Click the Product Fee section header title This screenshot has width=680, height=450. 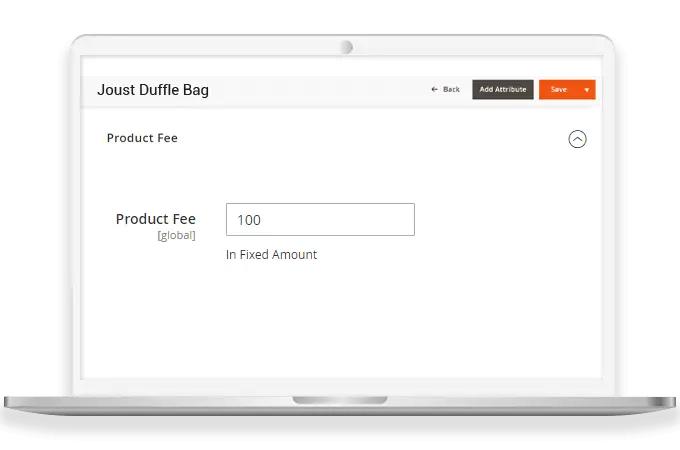(x=142, y=138)
